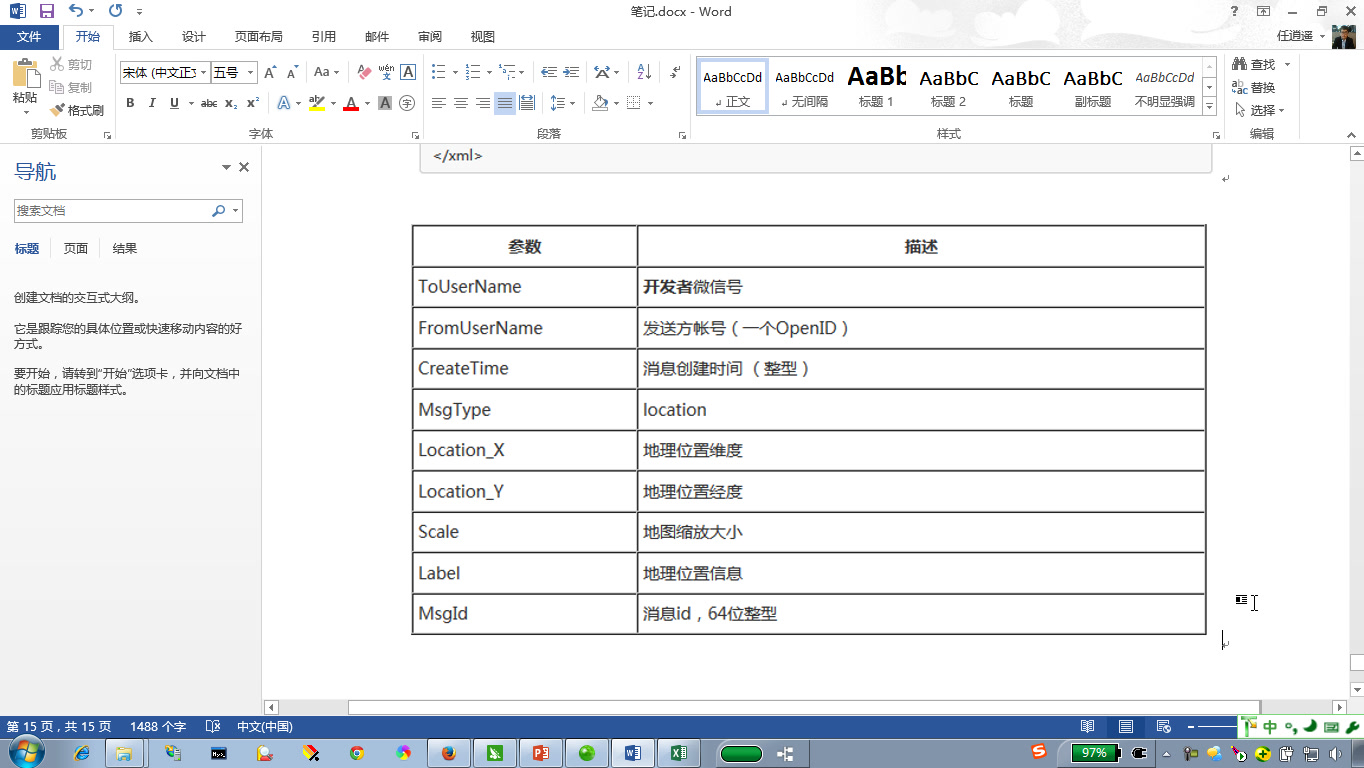Toggle bold formatting
The height and width of the screenshot is (768, 1364).
(130, 103)
